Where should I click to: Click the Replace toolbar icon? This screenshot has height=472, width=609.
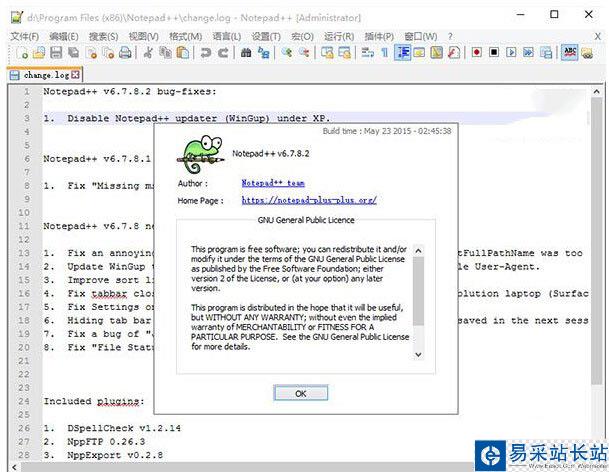pos(263,52)
